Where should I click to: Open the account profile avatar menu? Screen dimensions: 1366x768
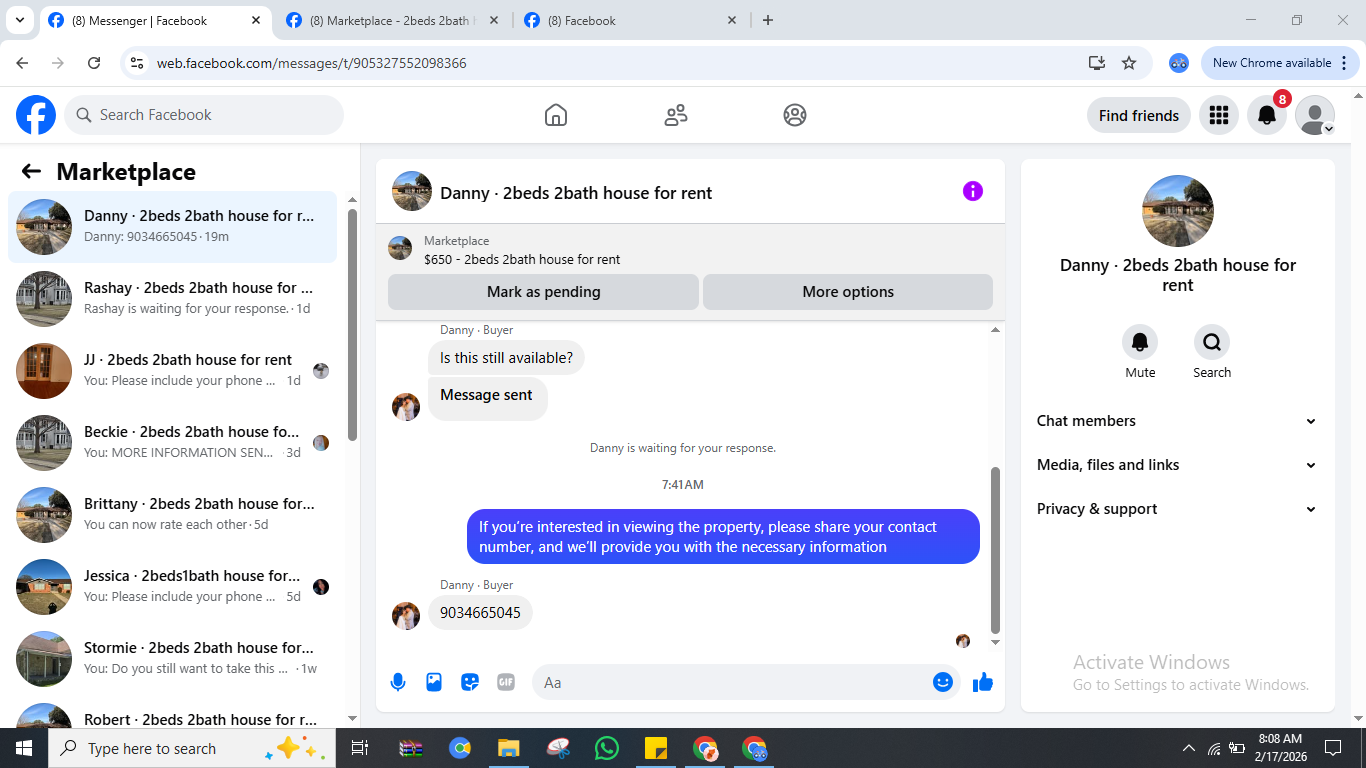[x=1315, y=115]
